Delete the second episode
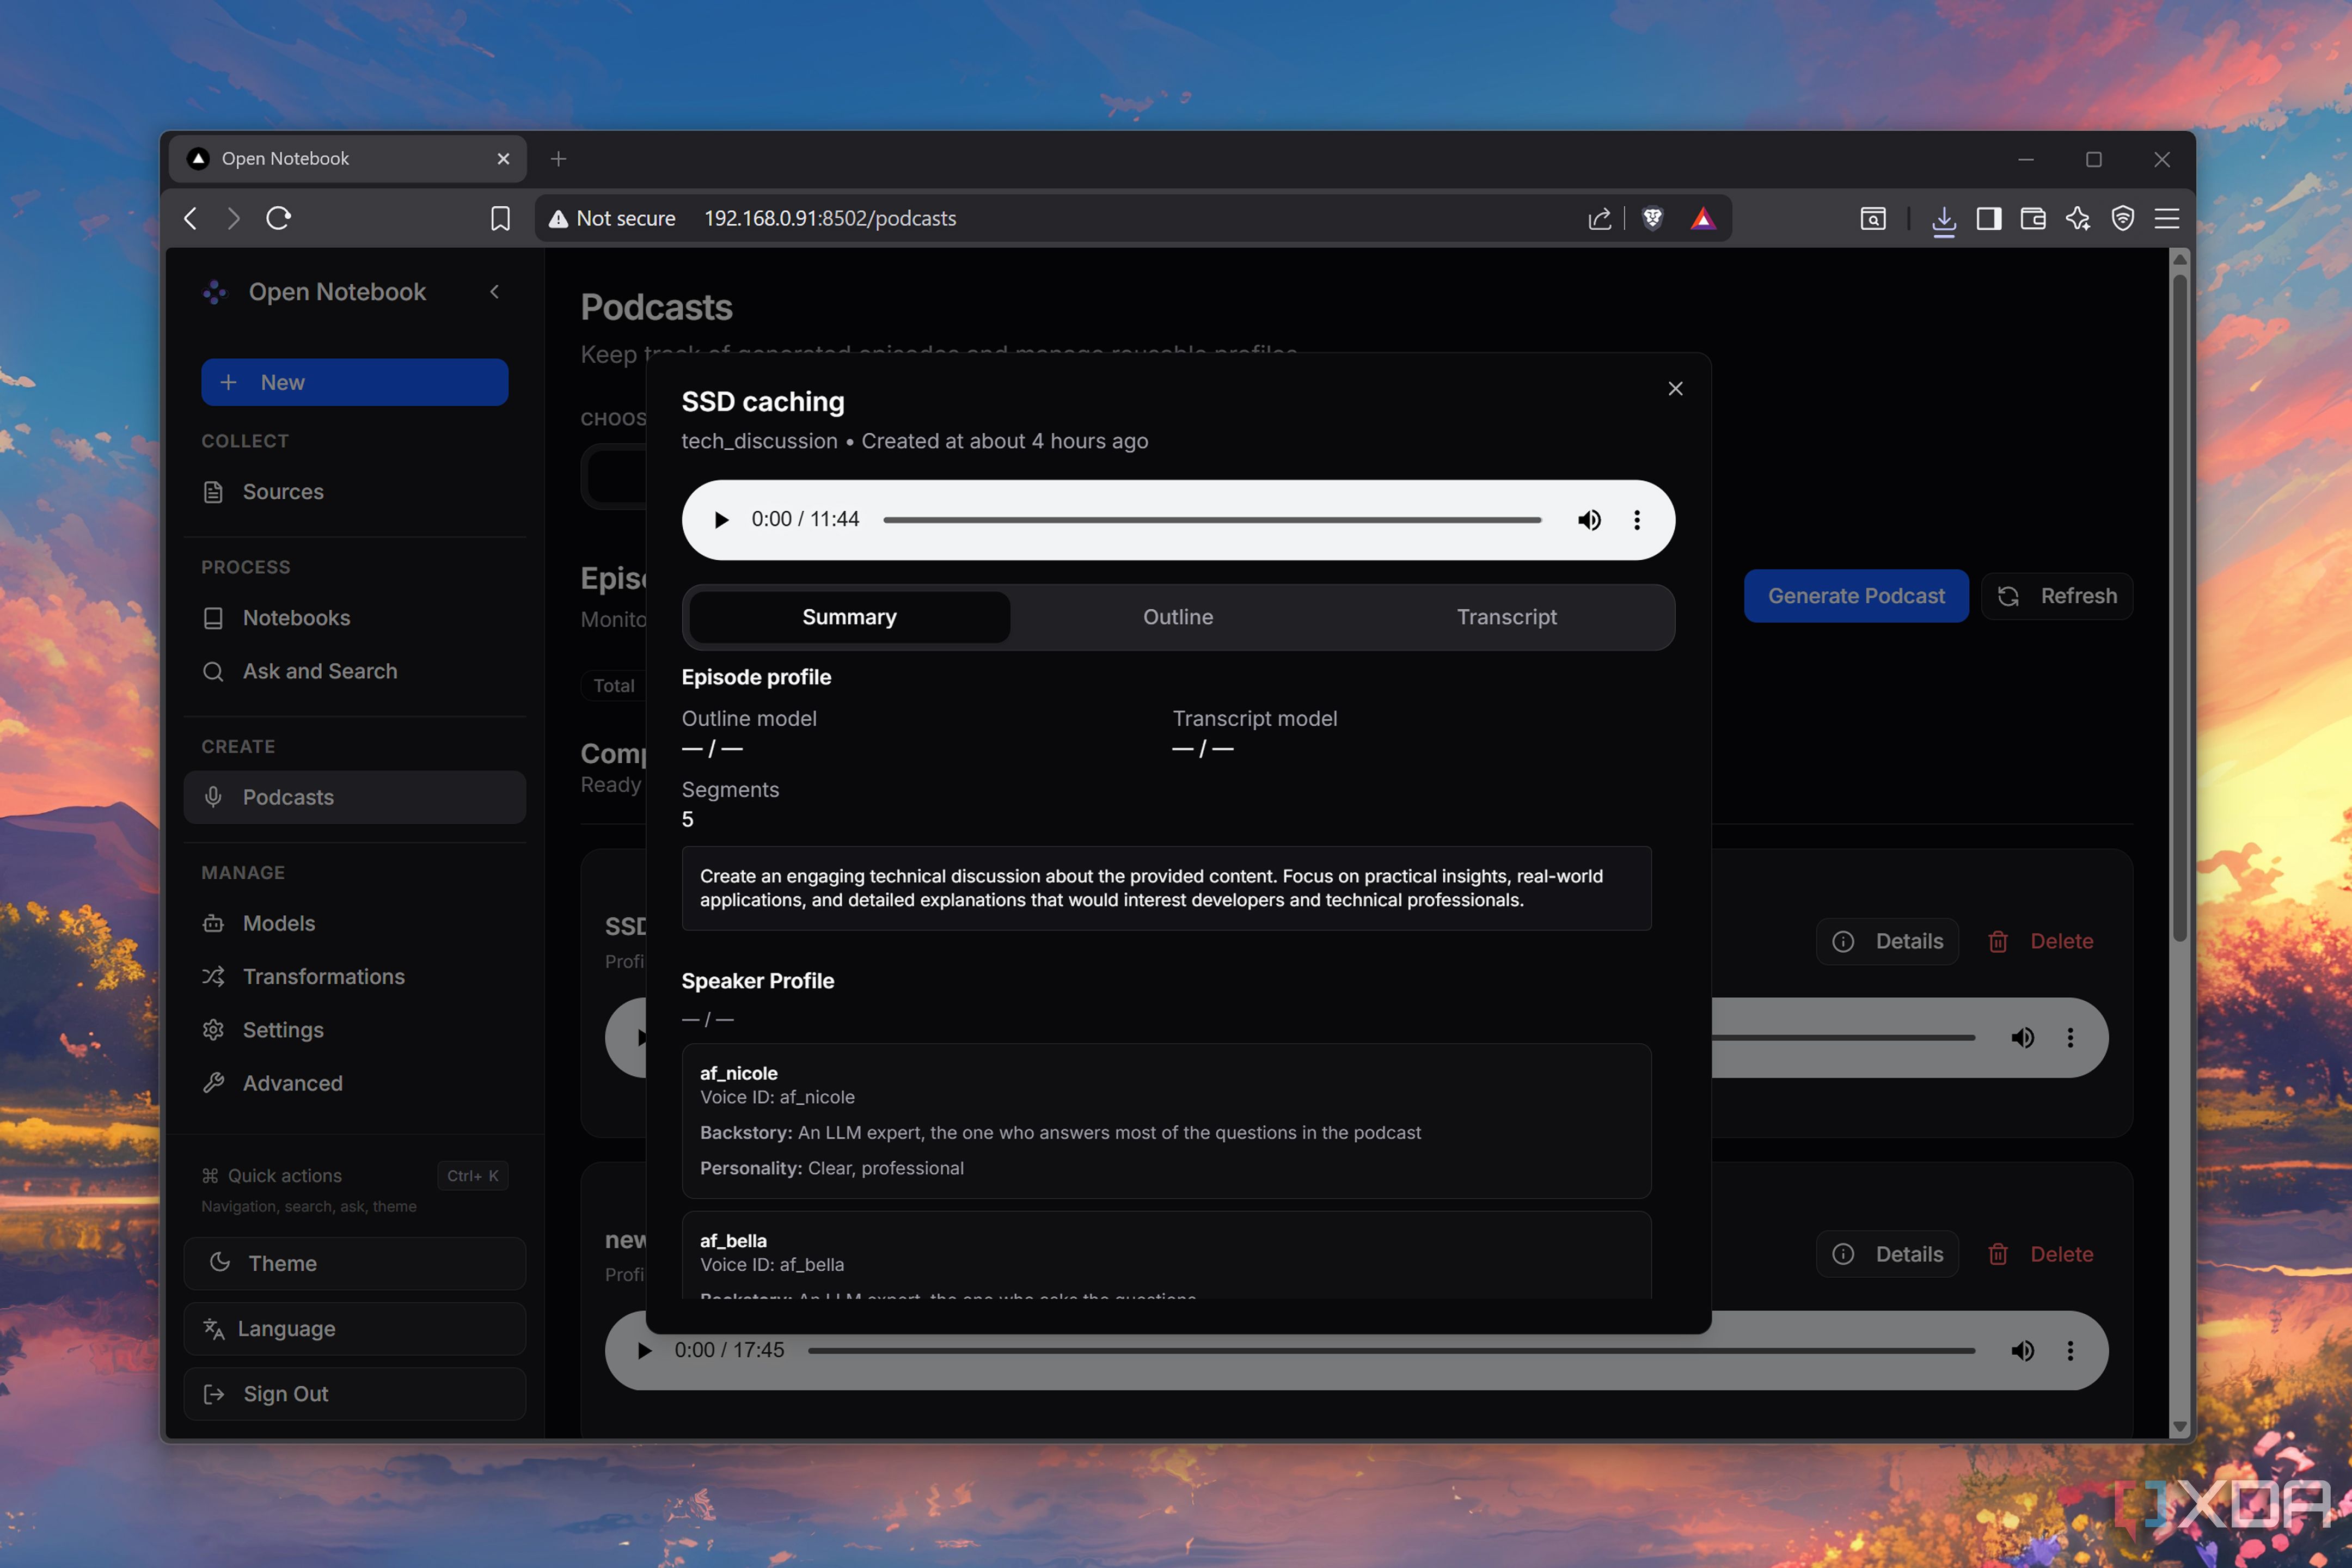 [x=2041, y=1254]
